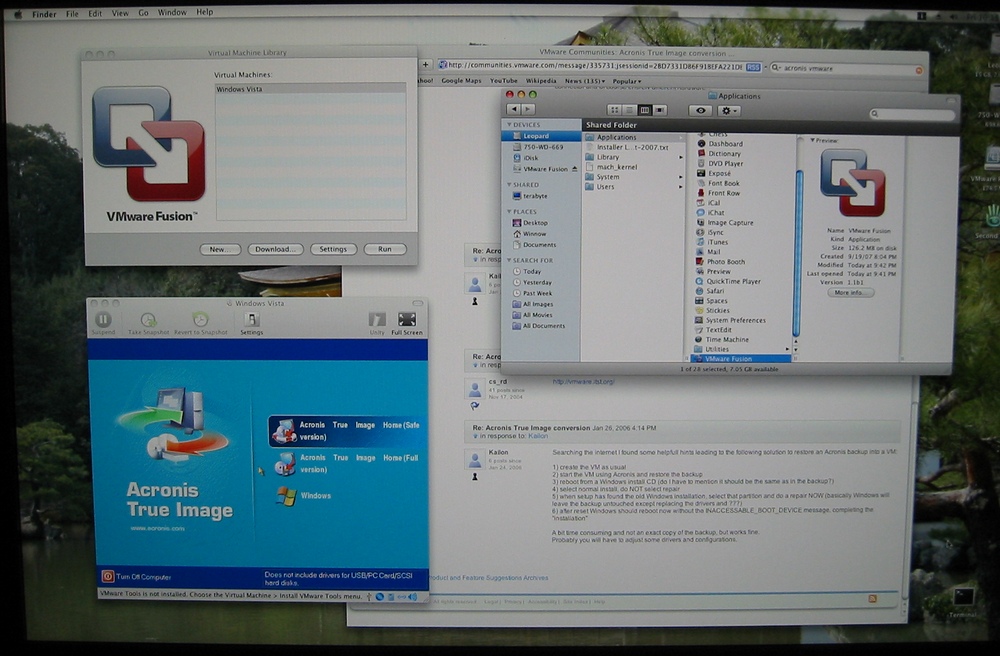1000x656 pixels.
Task: Open the Apple menu
Action: point(17,14)
